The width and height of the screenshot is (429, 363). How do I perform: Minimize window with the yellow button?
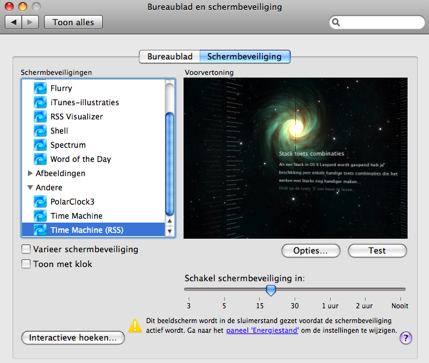(23, 6)
